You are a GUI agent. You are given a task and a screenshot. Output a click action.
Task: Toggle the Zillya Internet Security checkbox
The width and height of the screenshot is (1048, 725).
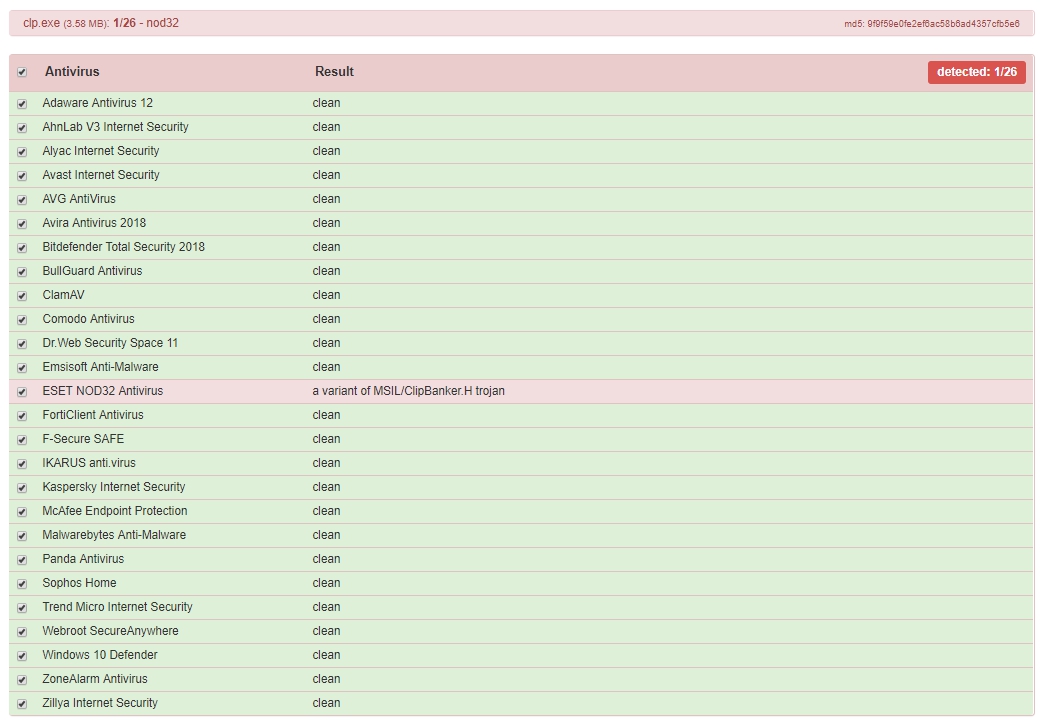pyautogui.click(x=22, y=704)
